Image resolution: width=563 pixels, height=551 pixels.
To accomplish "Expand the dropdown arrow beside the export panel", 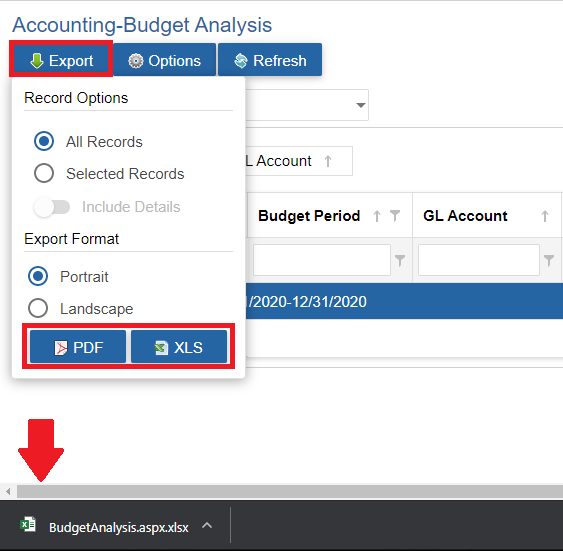I will click(360, 105).
